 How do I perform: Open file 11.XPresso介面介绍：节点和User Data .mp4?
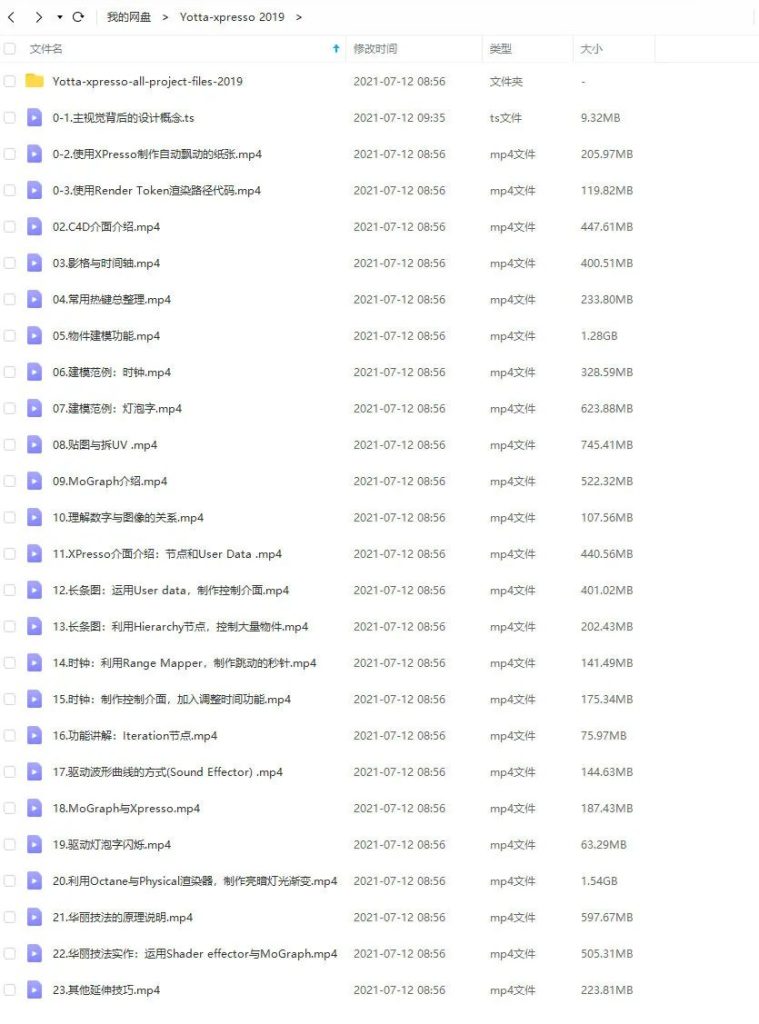167,554
